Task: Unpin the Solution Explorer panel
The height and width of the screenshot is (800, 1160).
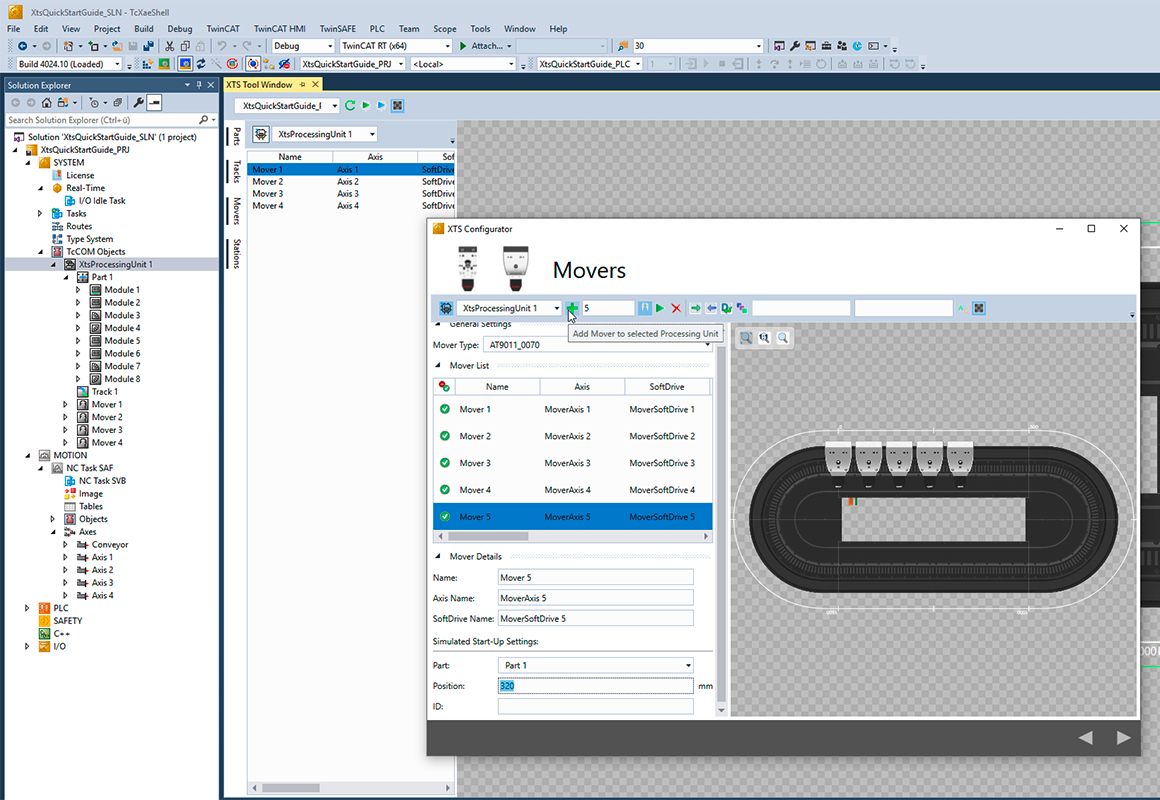Action: [196, 84]
